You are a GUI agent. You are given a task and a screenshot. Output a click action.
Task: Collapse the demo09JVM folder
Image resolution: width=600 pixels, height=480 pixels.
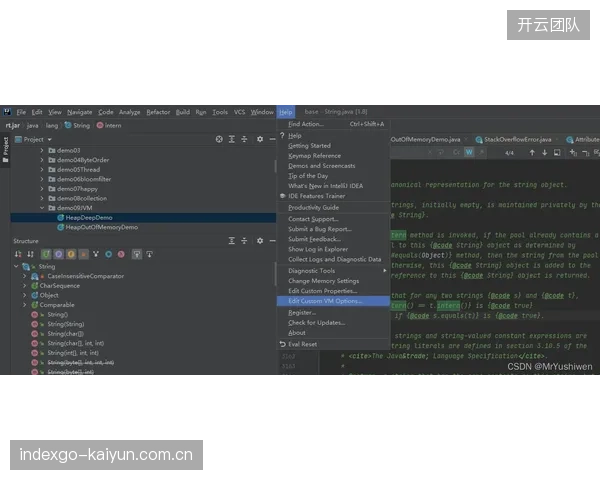coord(42,208)
